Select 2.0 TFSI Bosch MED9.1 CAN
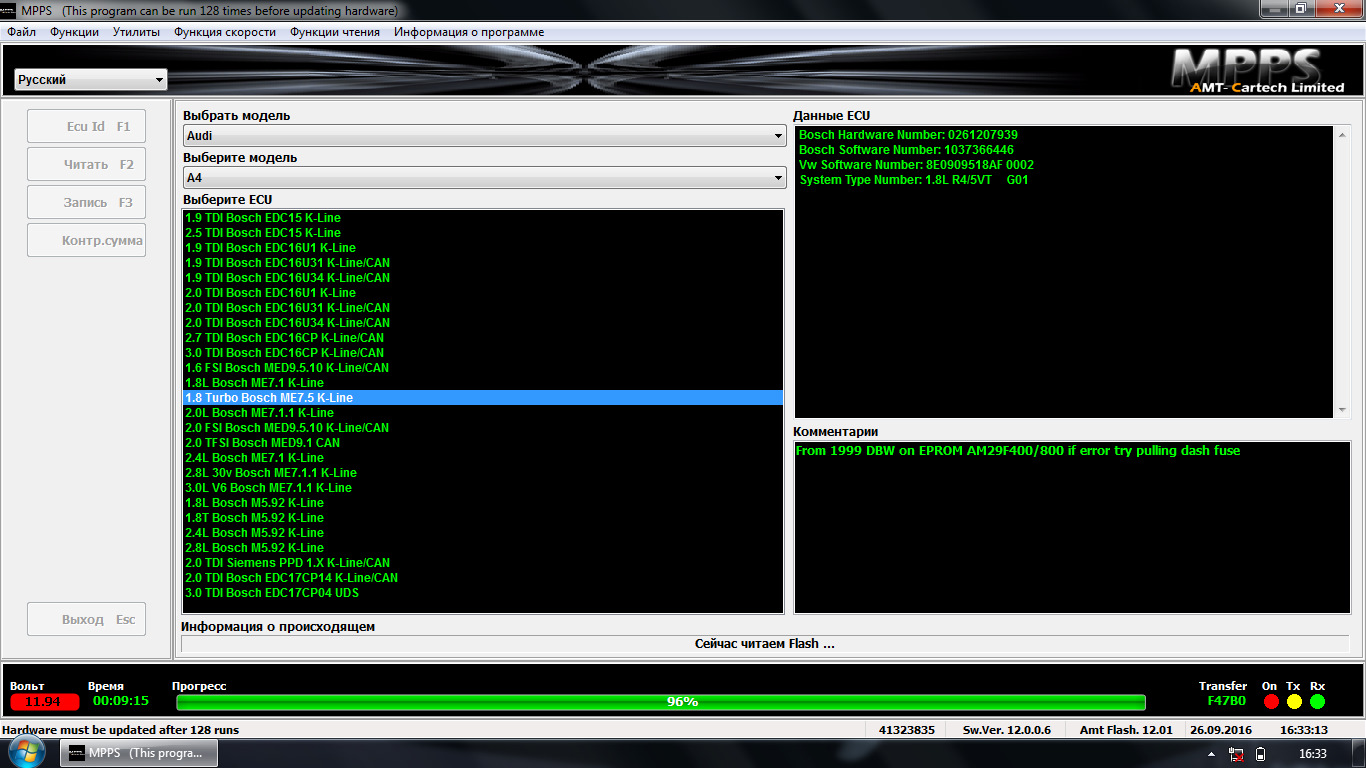This screenshot has width=1366, height=768. point(483,443)
